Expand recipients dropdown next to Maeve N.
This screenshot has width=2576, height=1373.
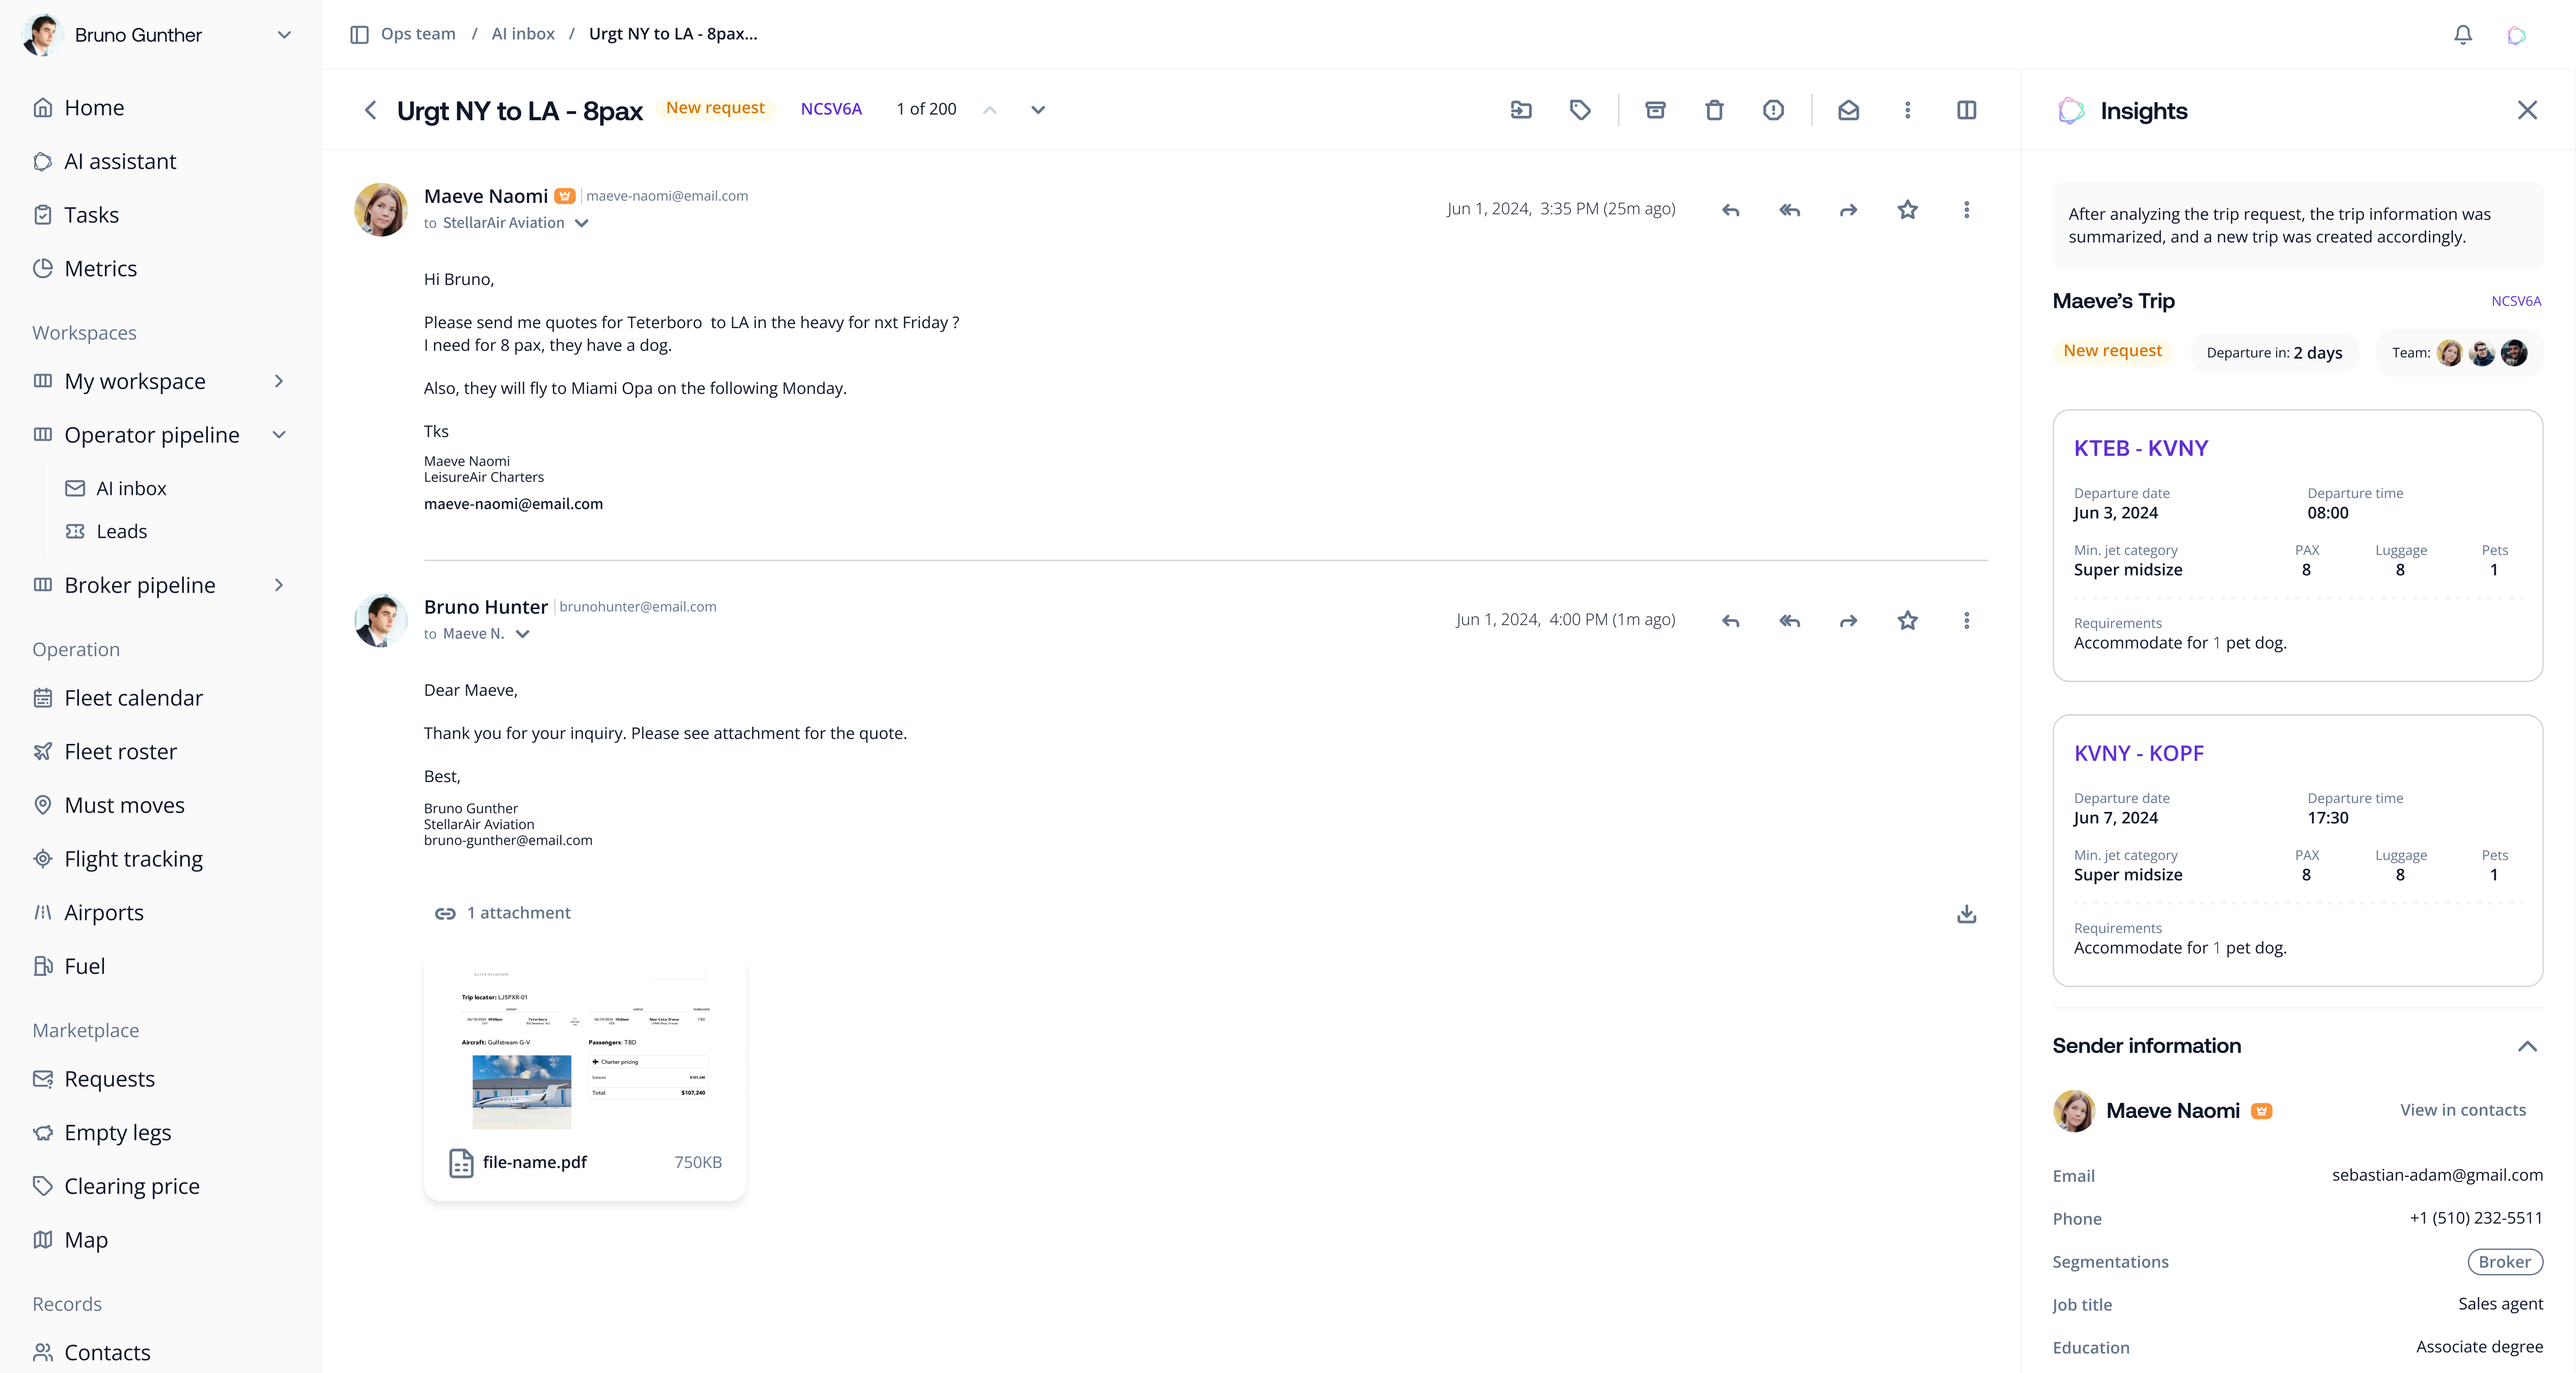(x=522, y=634)
